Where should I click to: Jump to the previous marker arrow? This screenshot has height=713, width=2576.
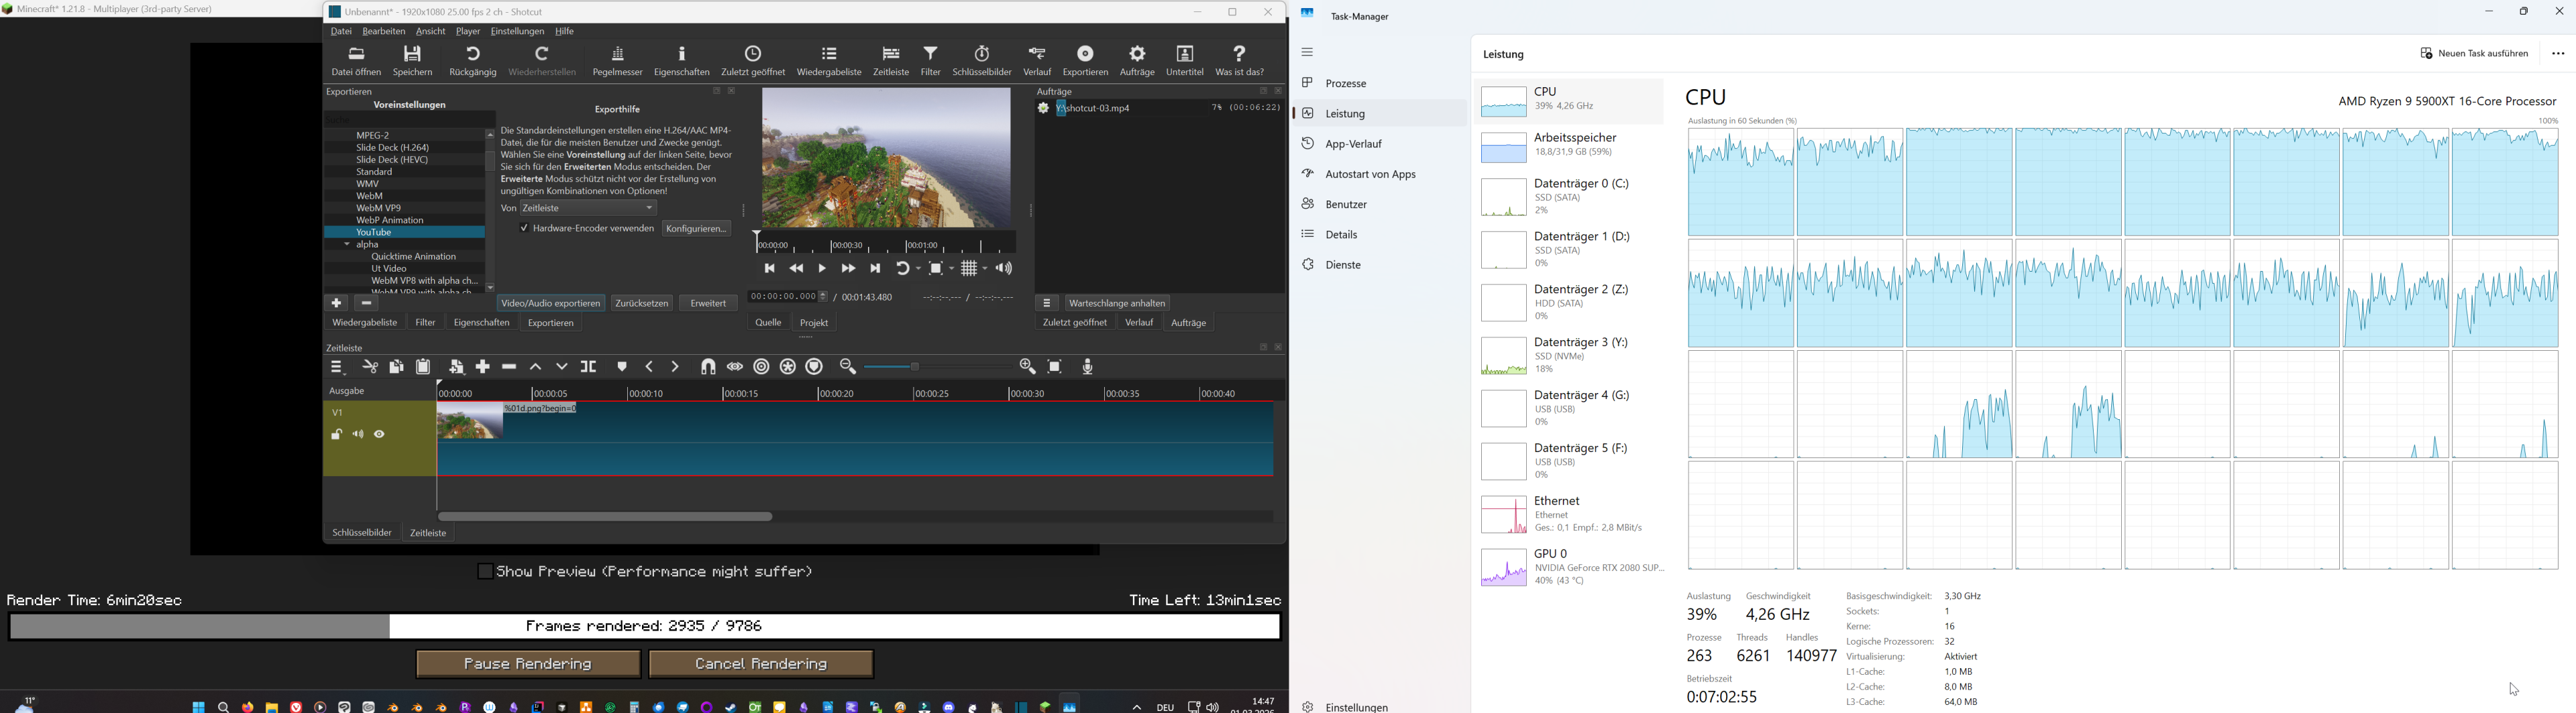coord(649,367)
